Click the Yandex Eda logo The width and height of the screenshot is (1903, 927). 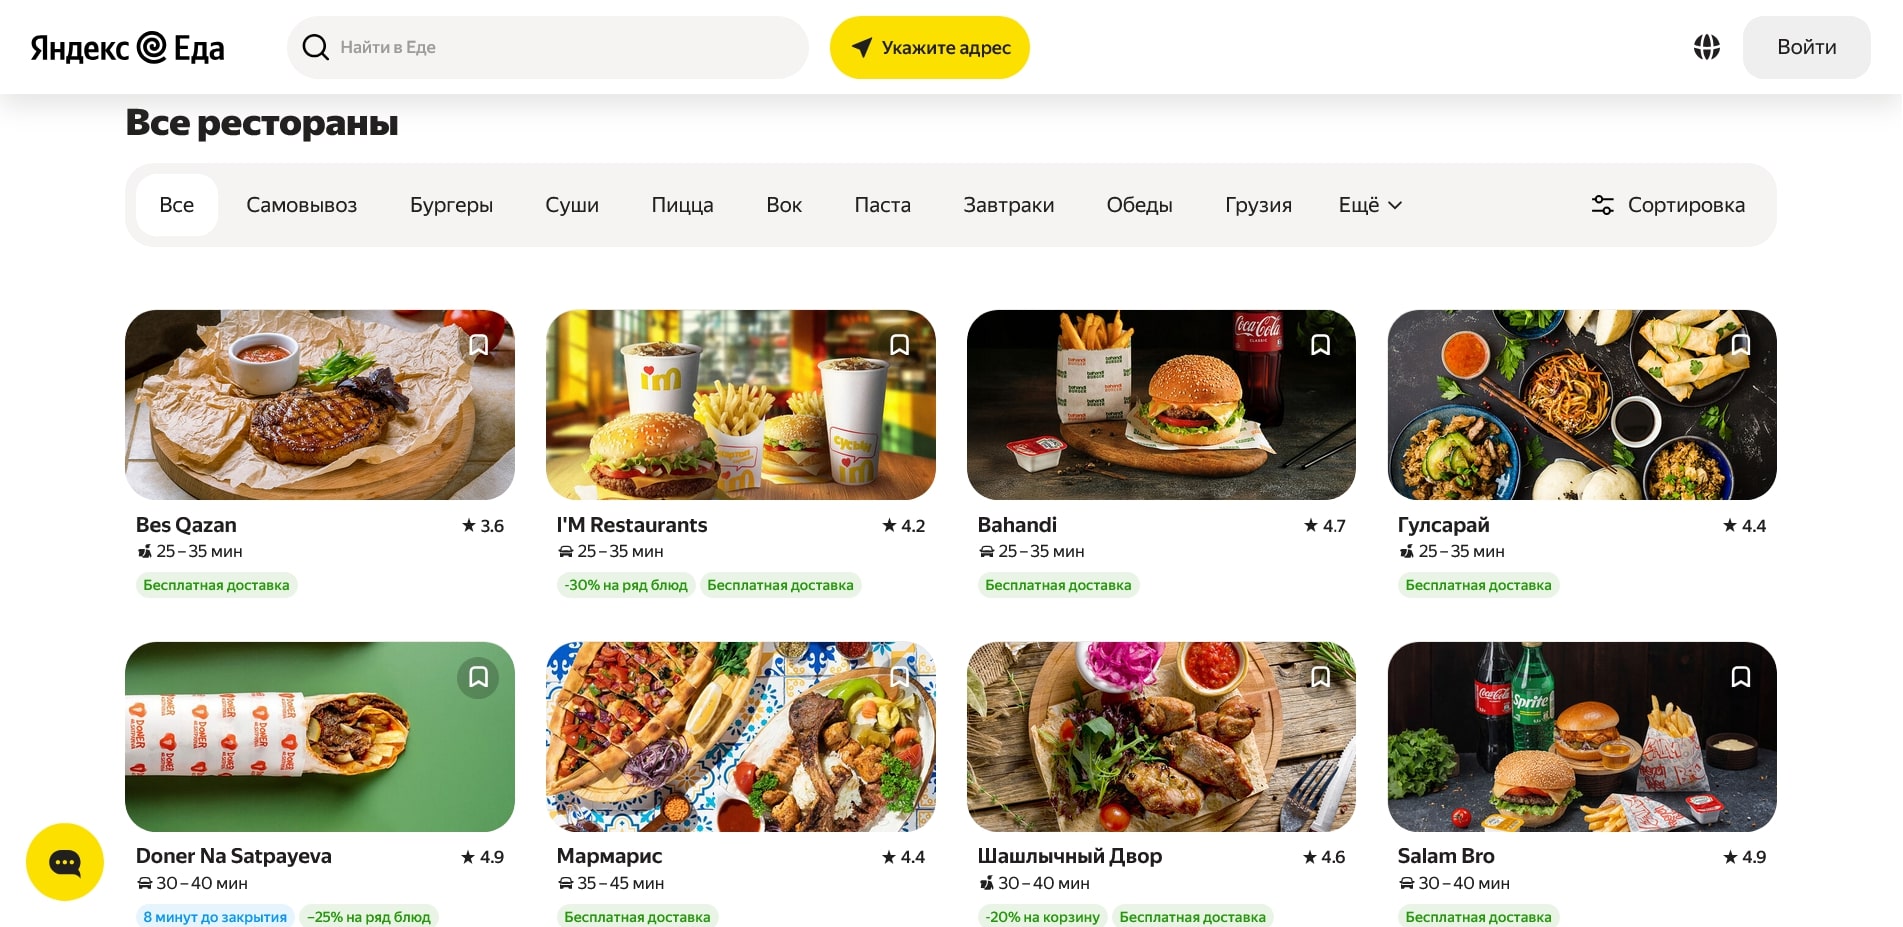click(127, 47)
